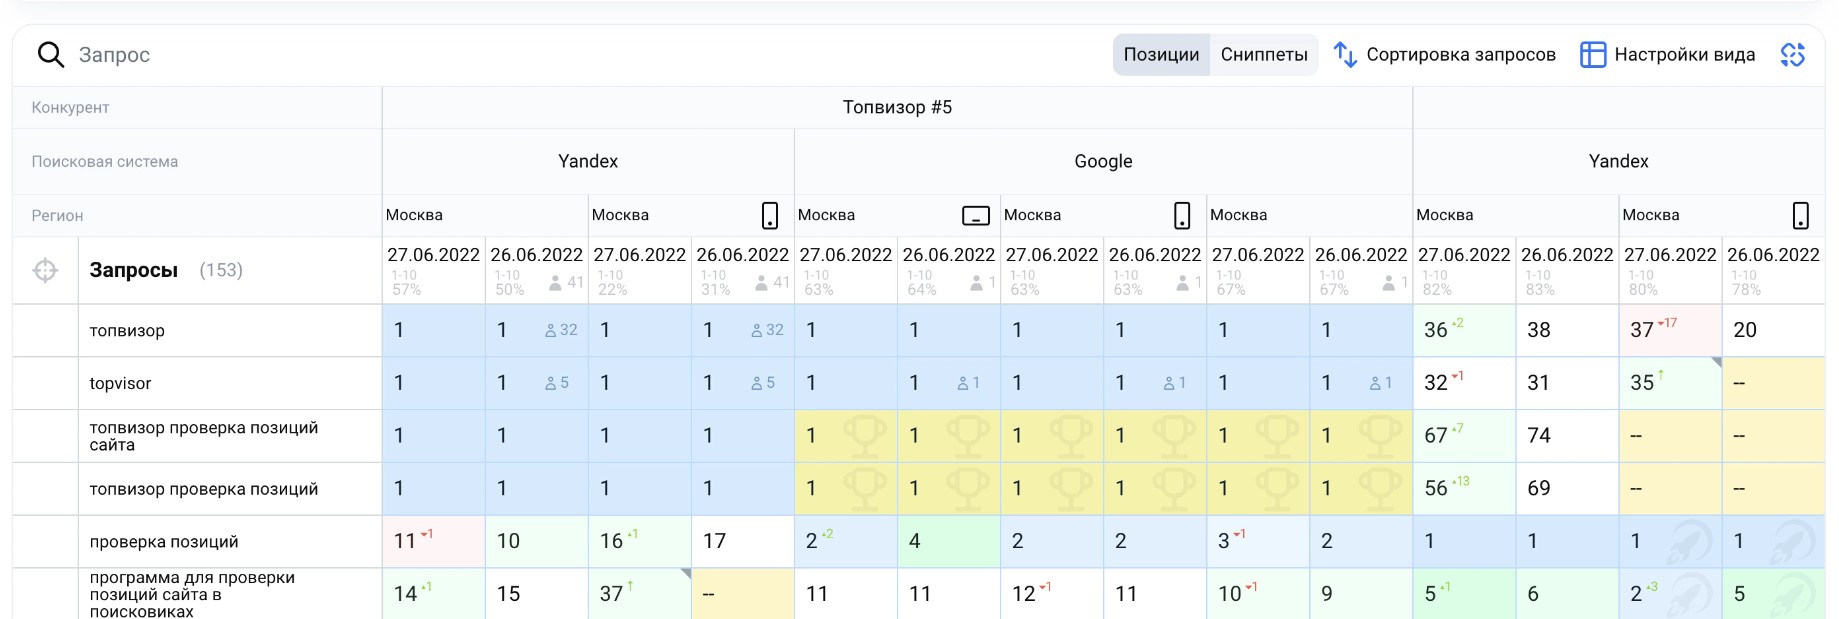Click the 57% top-10 share in header
This screenshot has height=619, width=1839.
406,290
